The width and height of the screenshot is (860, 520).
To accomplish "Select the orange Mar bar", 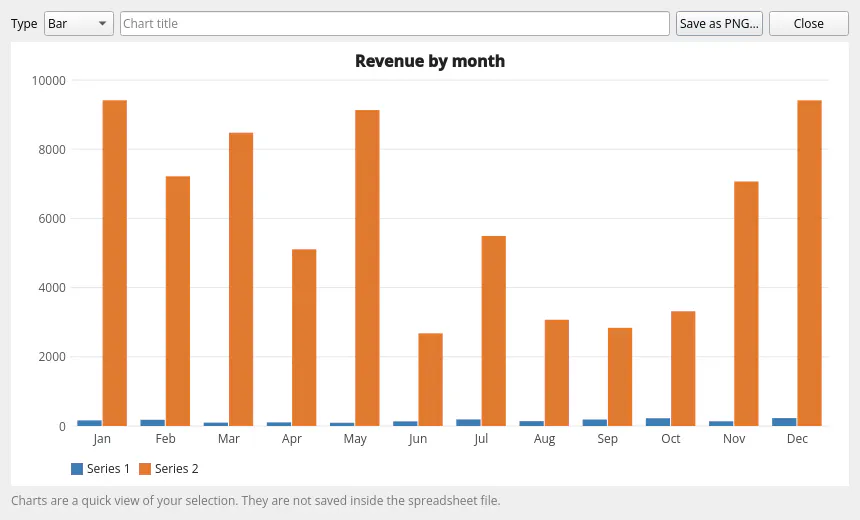I will pos(241,279).
